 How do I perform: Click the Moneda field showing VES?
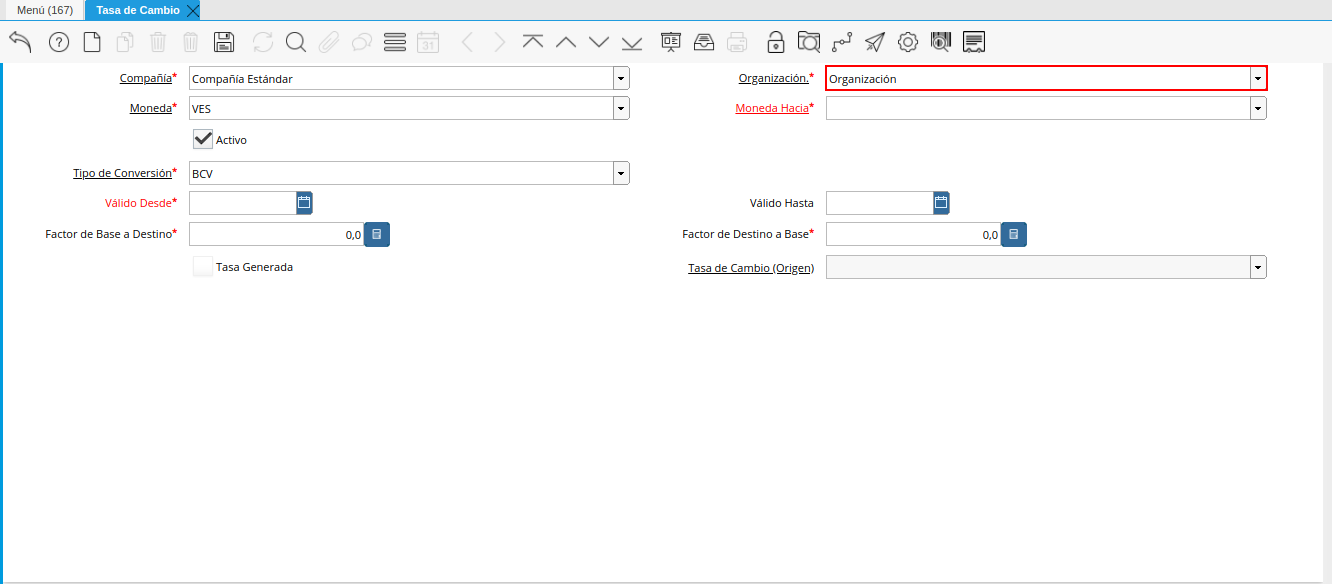[401, 108]
